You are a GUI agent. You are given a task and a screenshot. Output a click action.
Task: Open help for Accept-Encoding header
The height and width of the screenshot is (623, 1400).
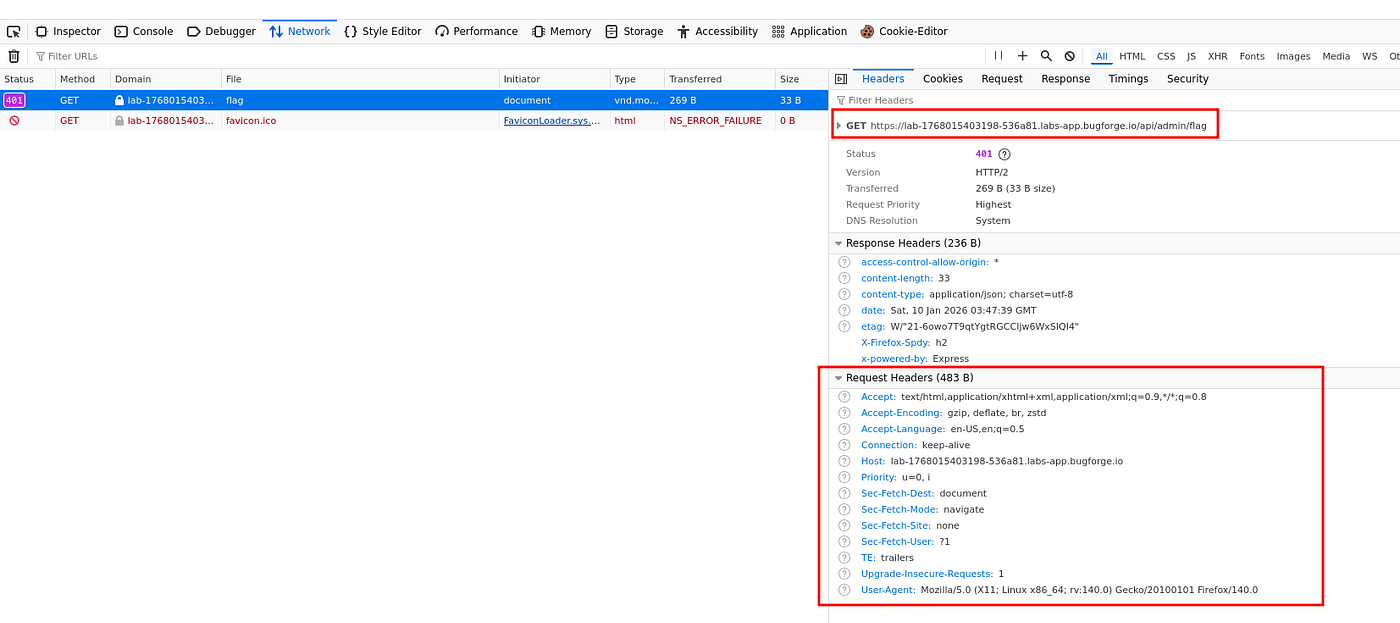pyautogui.click(x=844, y=413)
